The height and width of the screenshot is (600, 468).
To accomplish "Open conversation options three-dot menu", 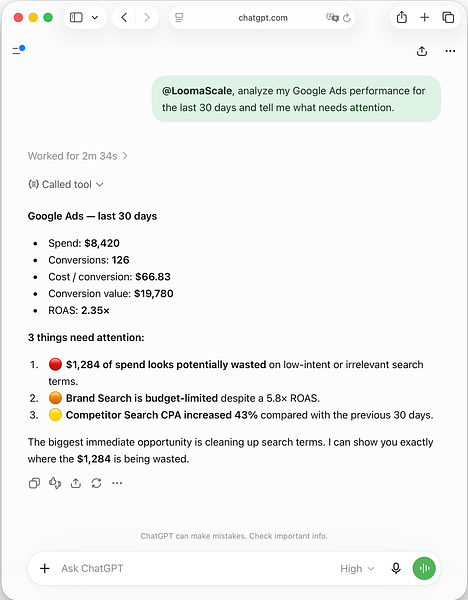I will 450,51.
